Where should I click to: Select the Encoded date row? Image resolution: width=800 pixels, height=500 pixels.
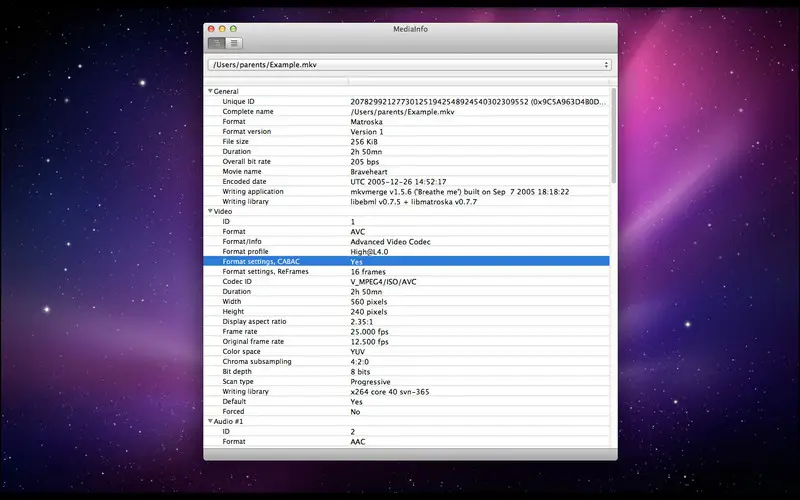point(406,181)
